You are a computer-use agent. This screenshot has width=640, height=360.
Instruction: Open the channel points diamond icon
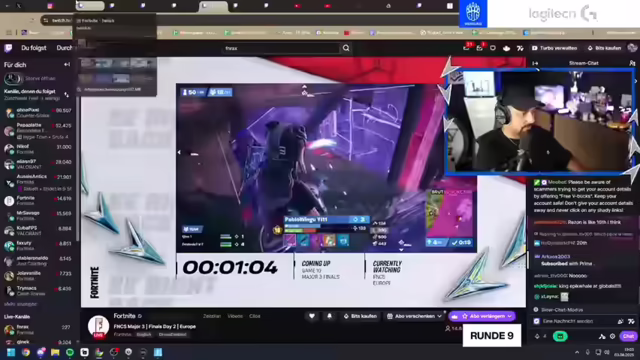pos(537,336)
